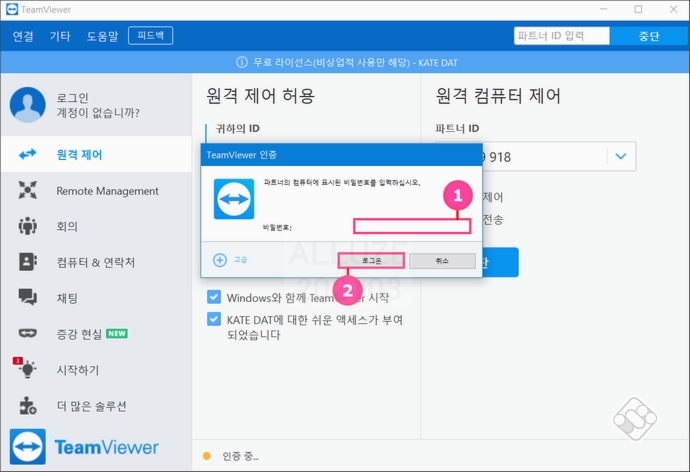690x472 pixels.
Task: Toggle KATE DAT 쉬운 액세스 checkbox
Action: [x=214, y=318]
